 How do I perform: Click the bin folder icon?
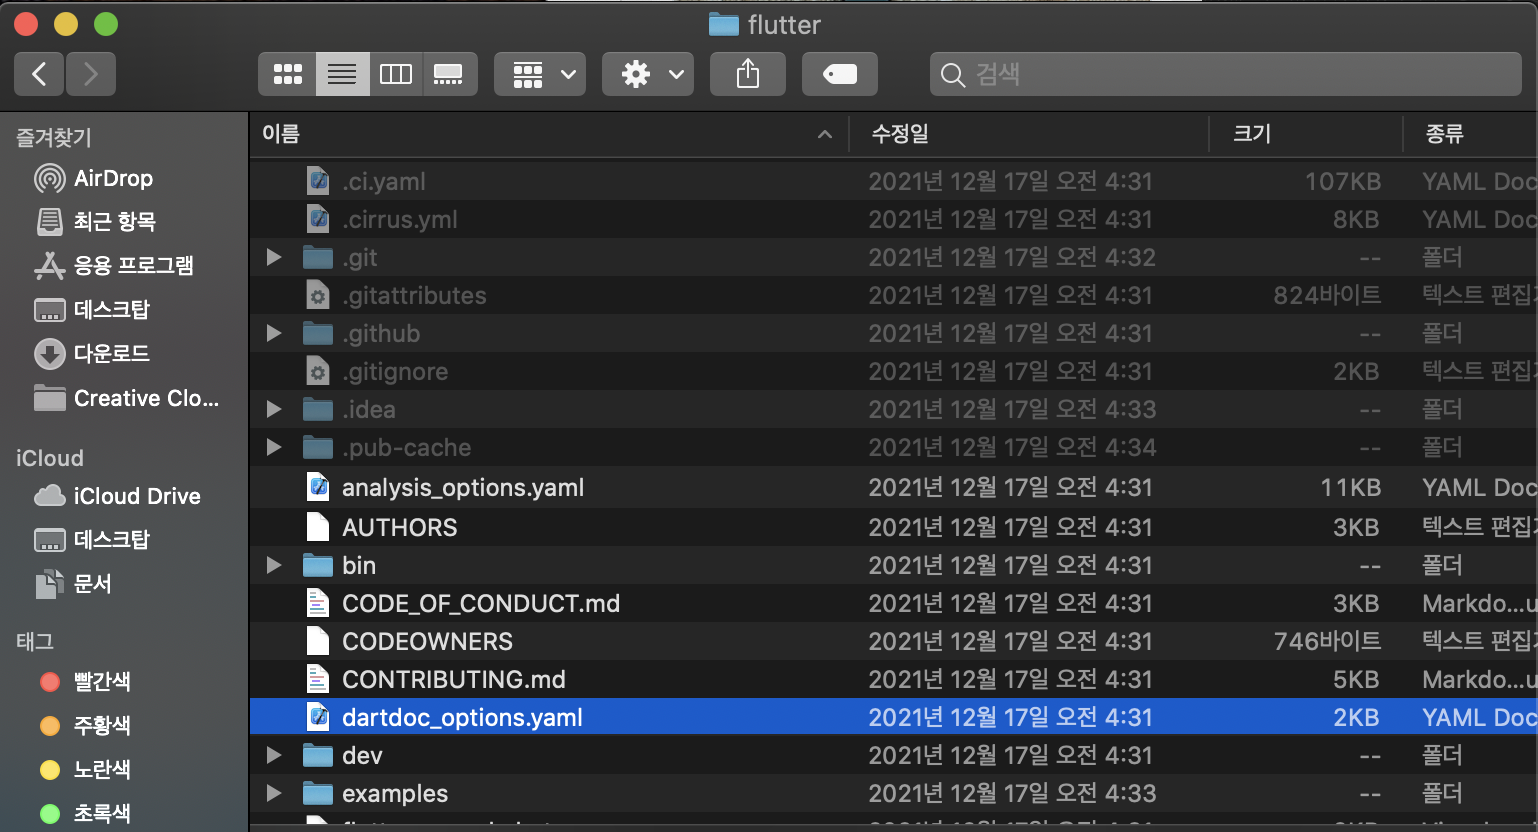(x=318, y=565)
